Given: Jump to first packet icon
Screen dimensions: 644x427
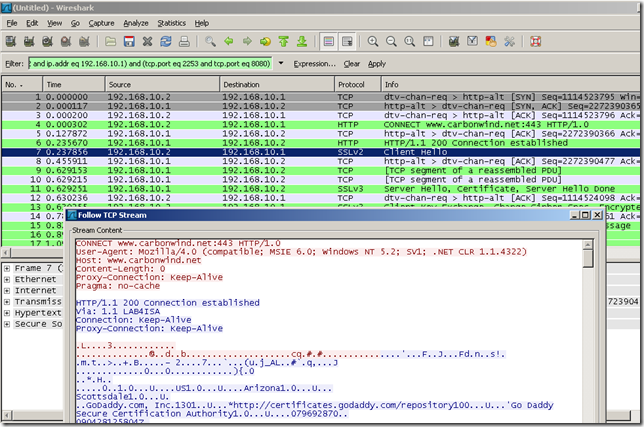Looking at the screenshot, I should click(284, 41).
